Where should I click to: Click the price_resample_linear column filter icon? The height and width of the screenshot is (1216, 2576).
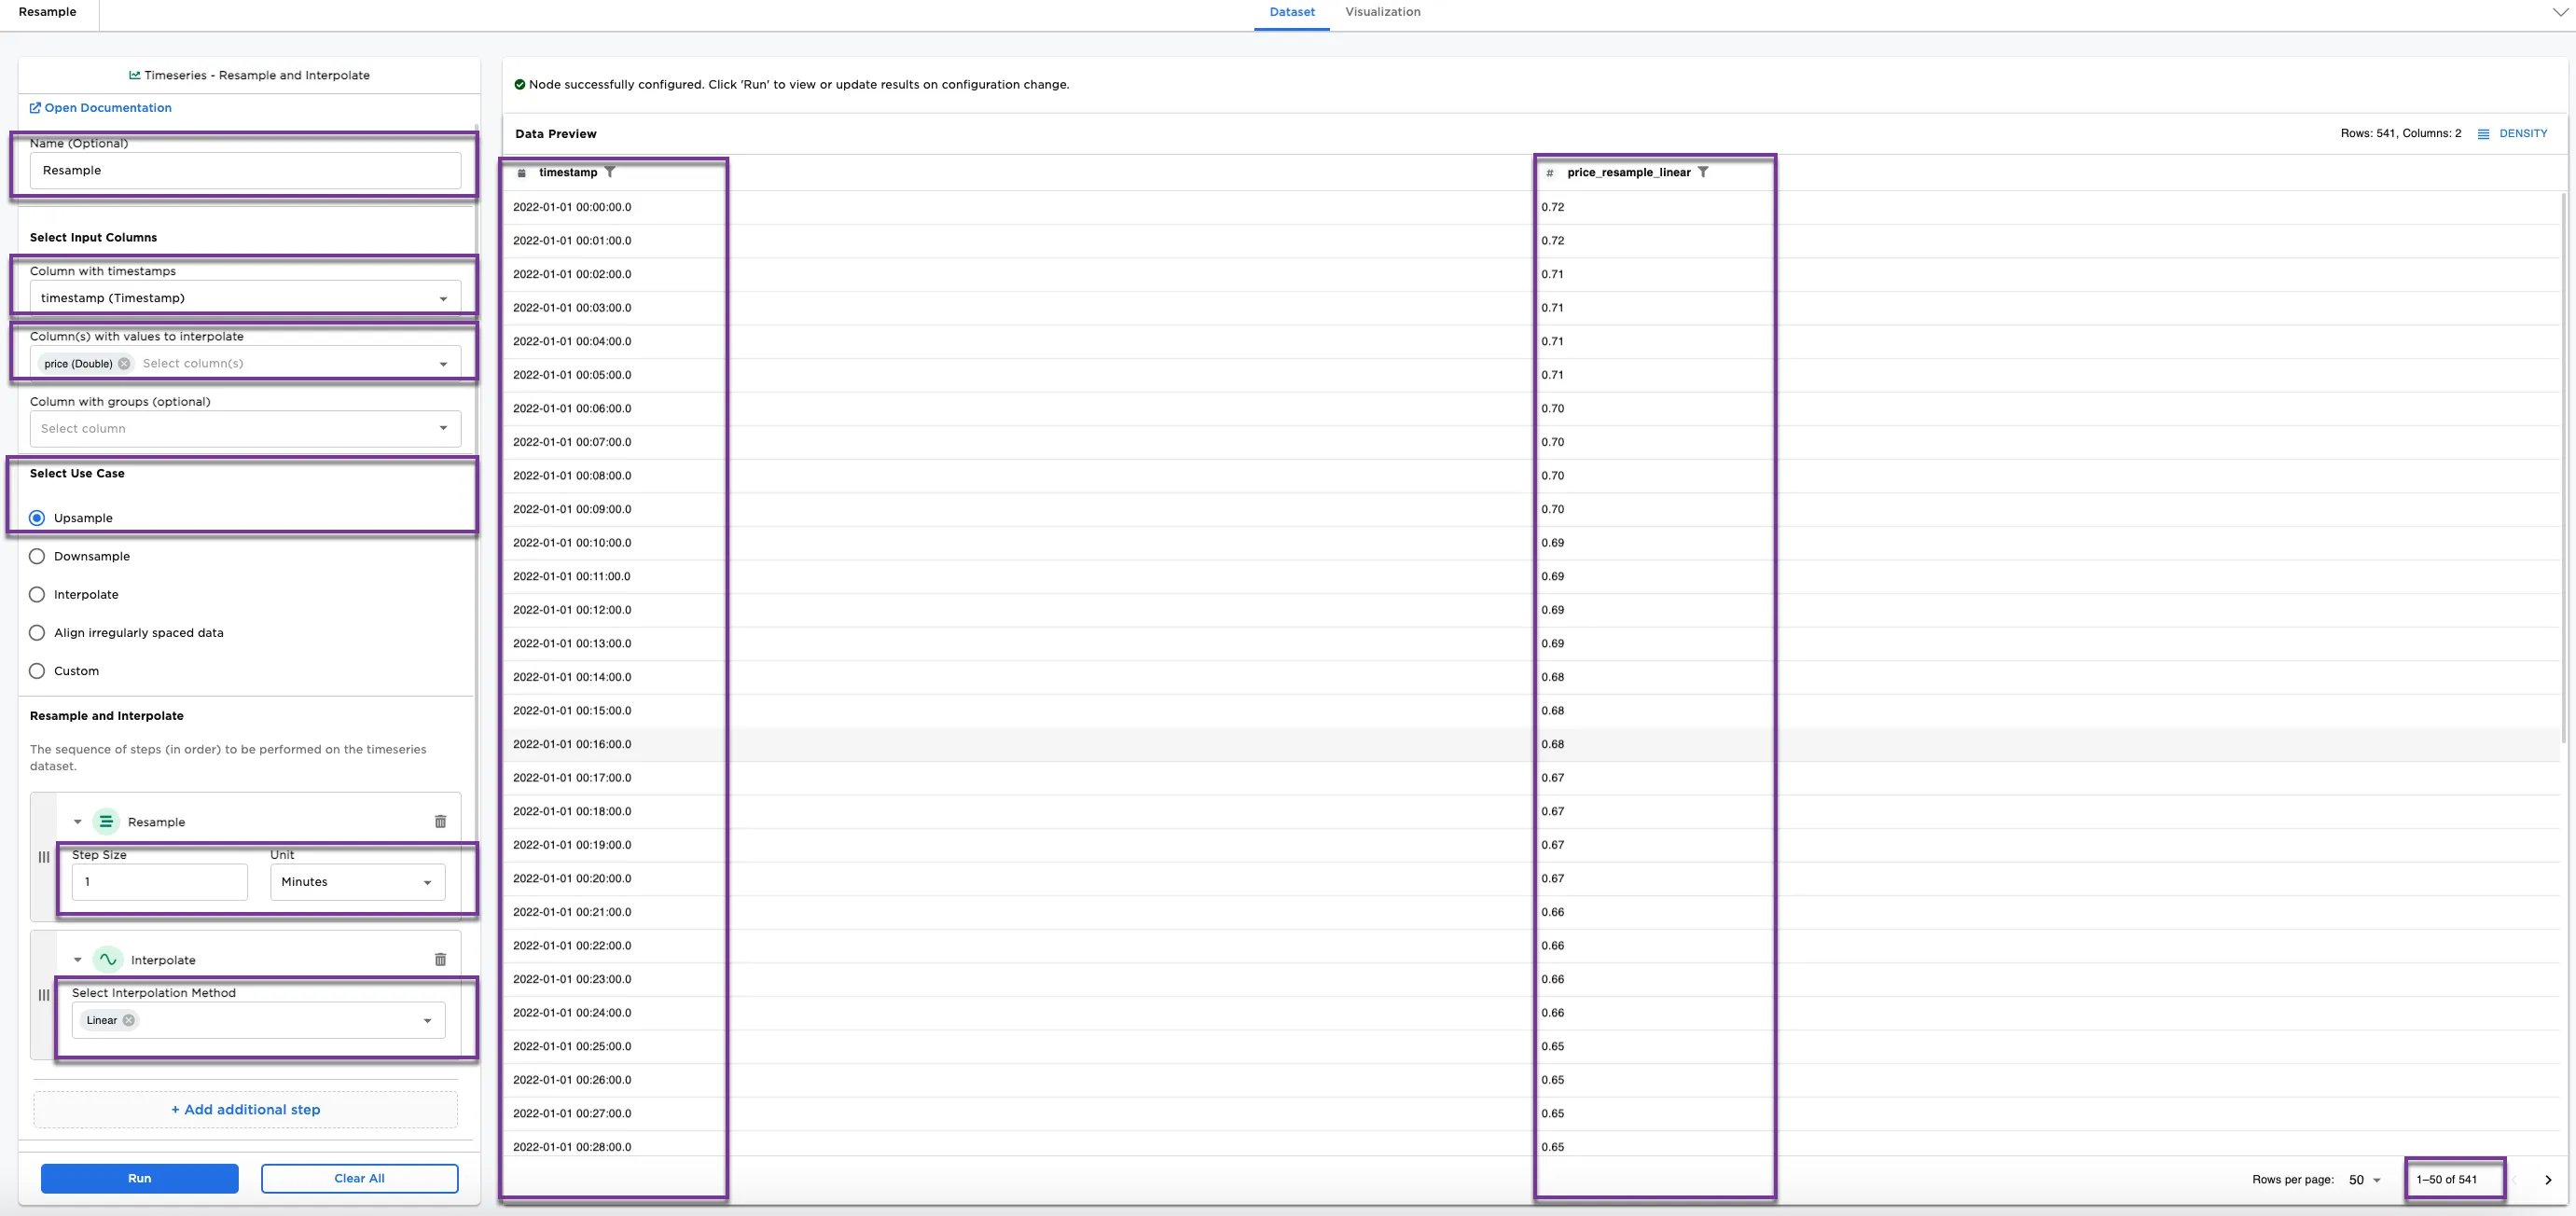1703,172
